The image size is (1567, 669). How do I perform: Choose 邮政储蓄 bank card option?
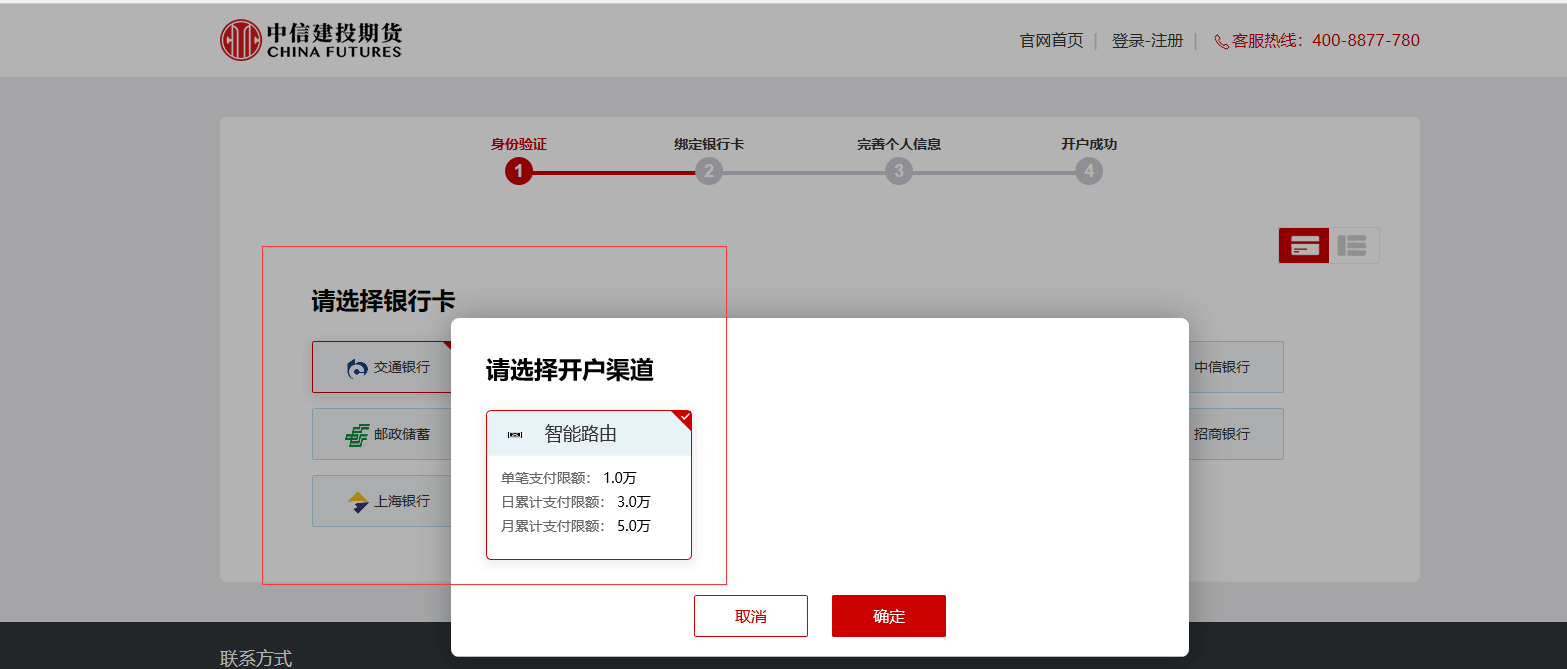pyautogui.click(x=382, y=434)
